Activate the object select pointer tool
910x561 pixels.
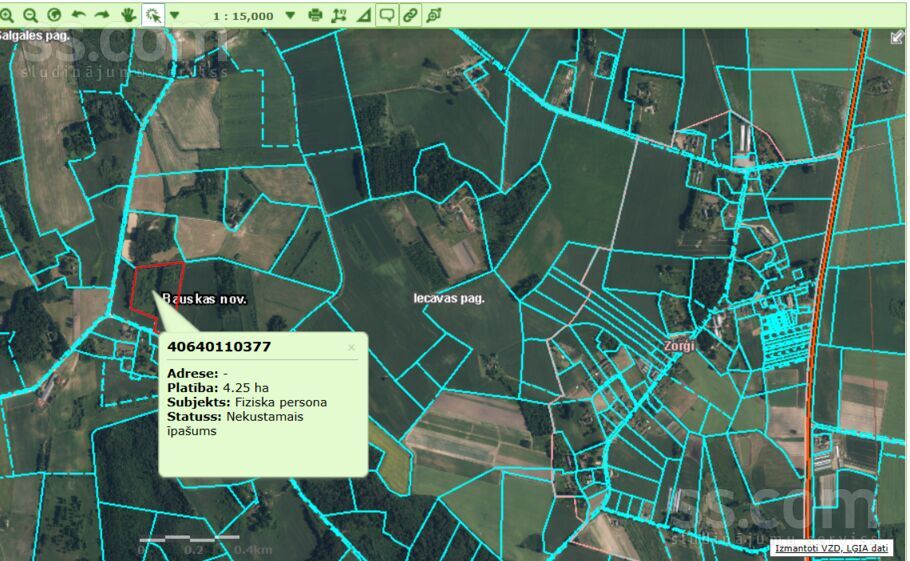tap(153, 15)
